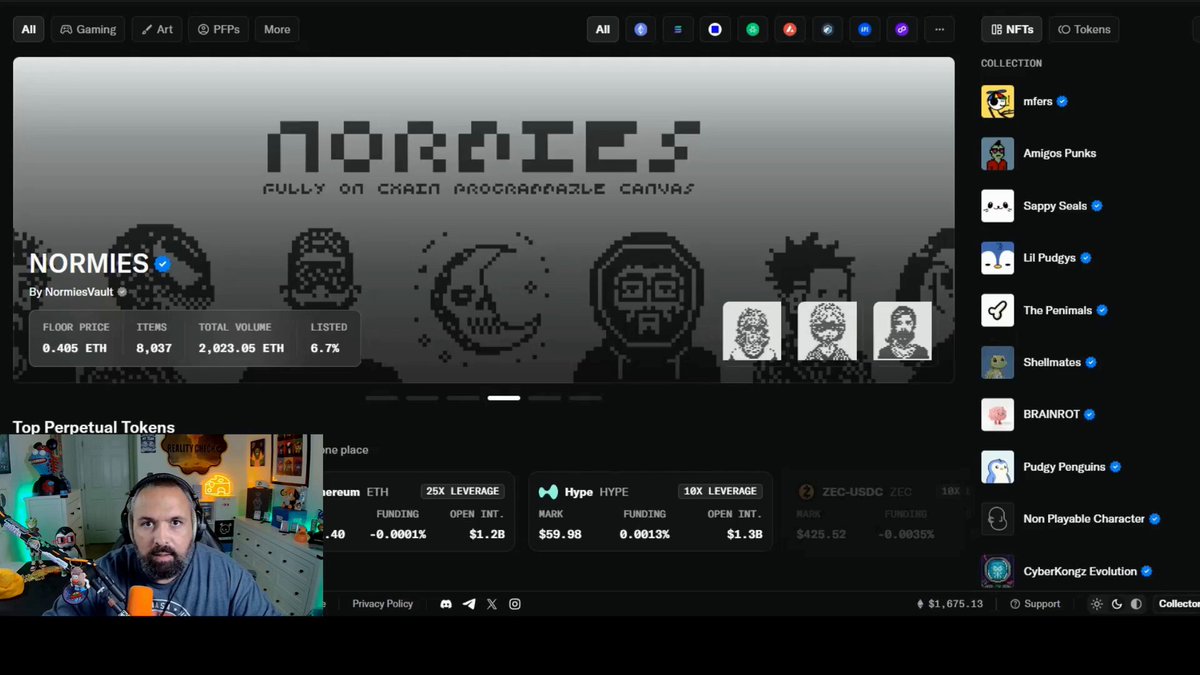Select the PFPs category tab
Viewport: 1200px width, 675px height.
coord(218,29)
